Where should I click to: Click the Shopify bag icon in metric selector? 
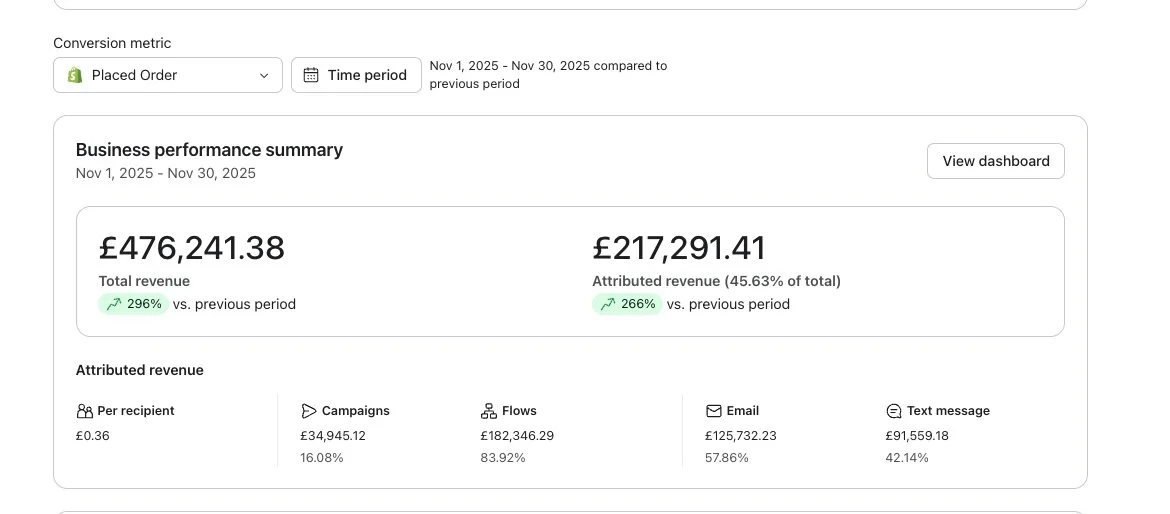coord(75,75)
